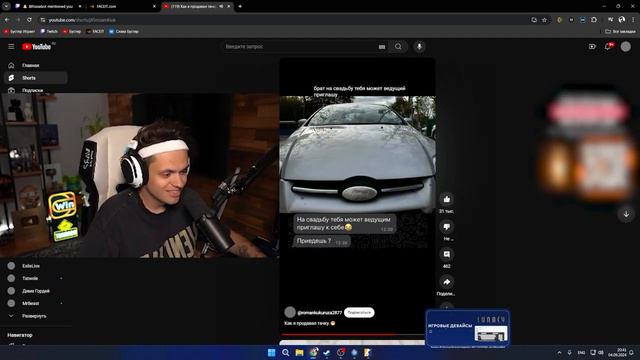Go back with browser back arrow

[x=7, y=20]
